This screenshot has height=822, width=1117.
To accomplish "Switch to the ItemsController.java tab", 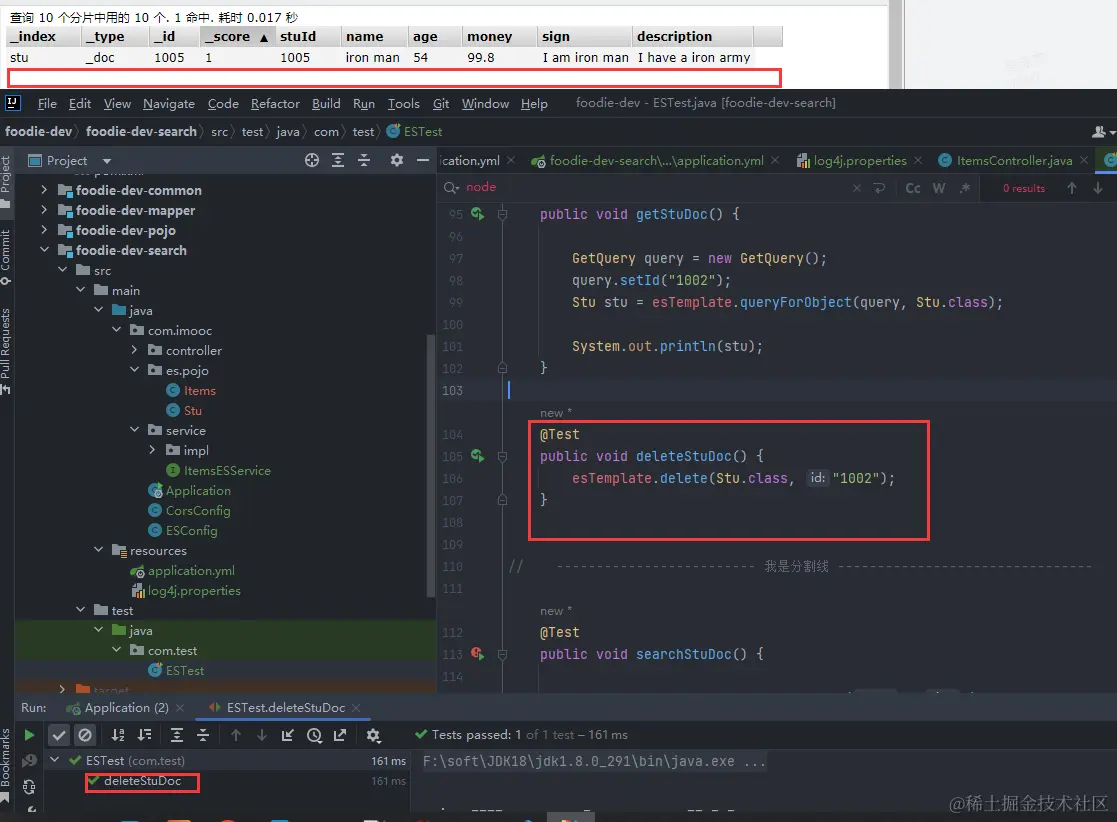I will pyautogui.click(x=1005, y=161).
